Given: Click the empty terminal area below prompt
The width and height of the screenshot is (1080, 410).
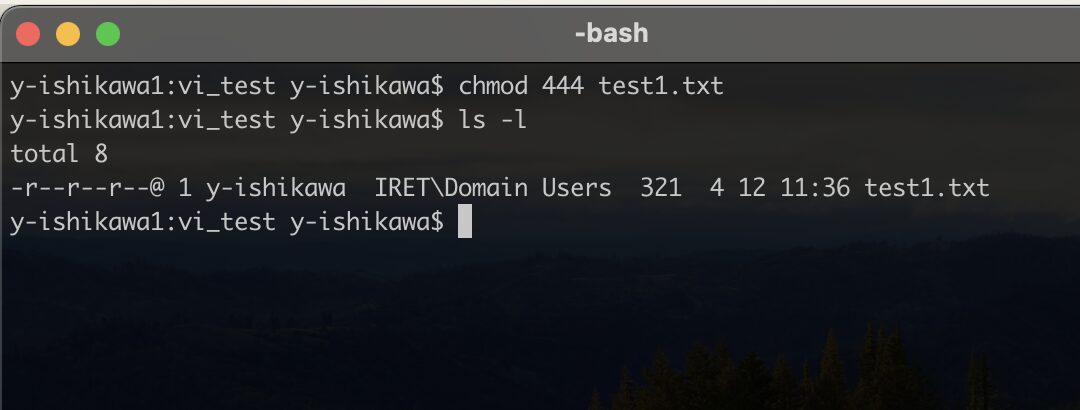Looking at the screenshot, I should click(x=540, y=324).
